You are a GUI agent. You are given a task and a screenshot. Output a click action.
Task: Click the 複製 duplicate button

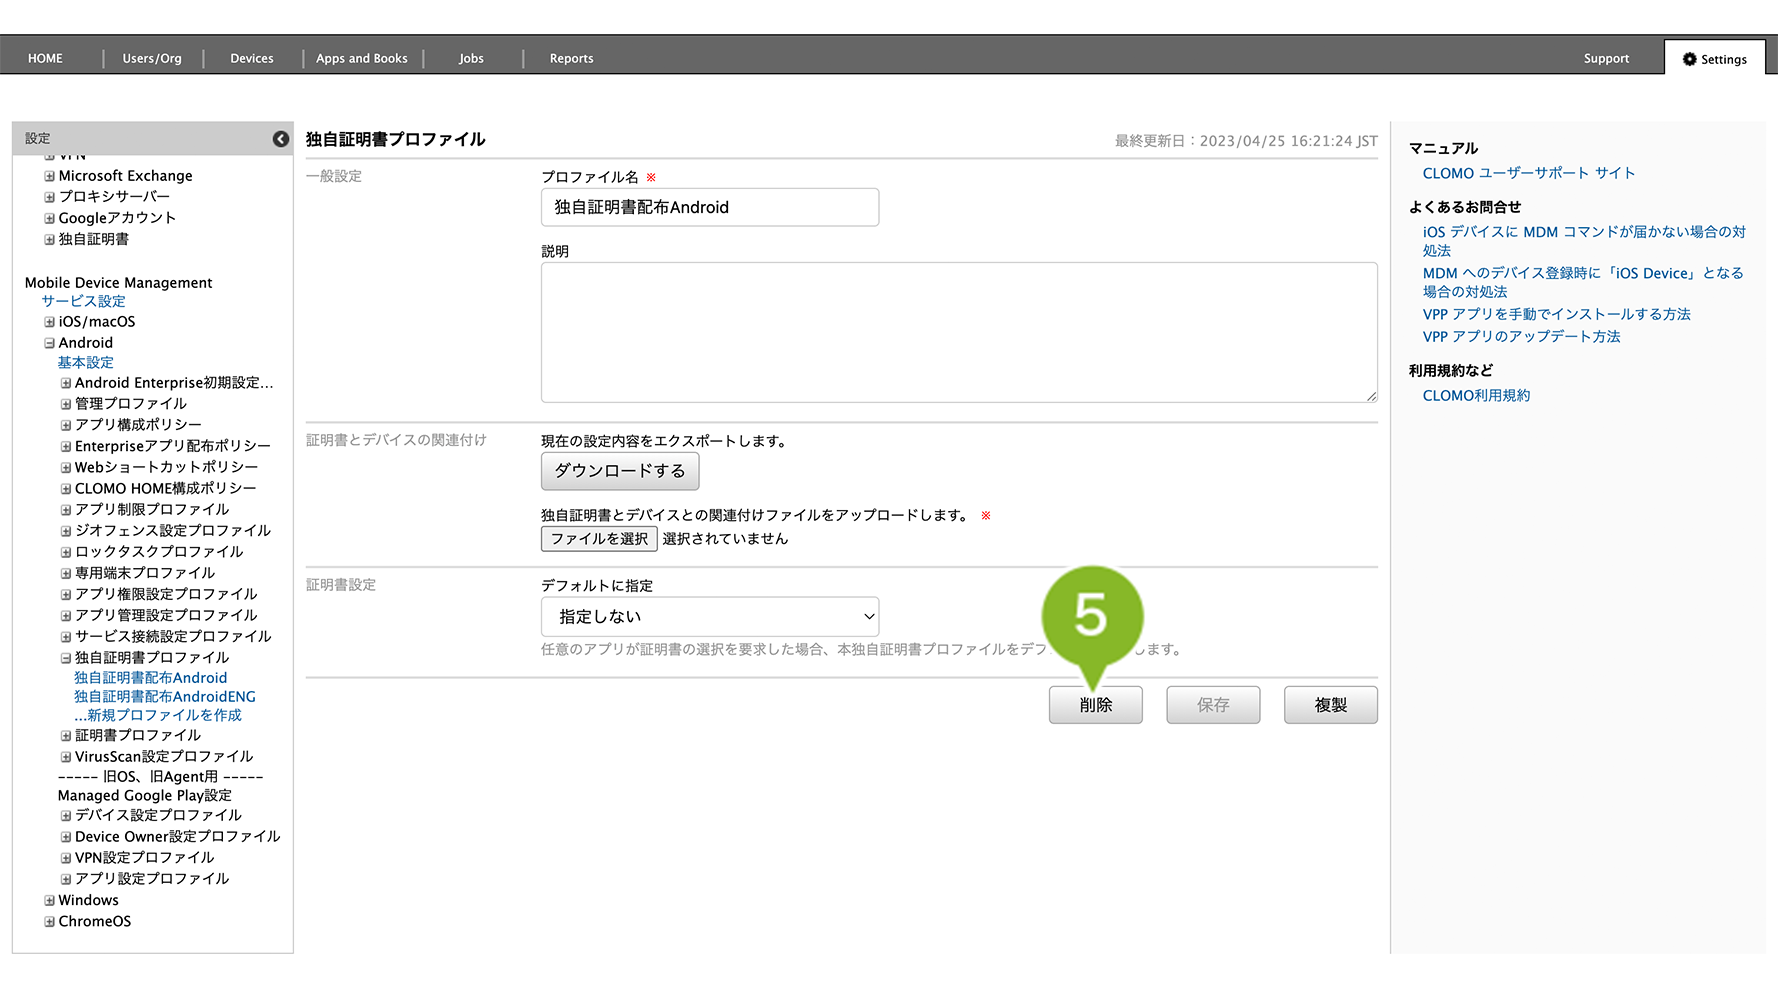click(1330, 705)
